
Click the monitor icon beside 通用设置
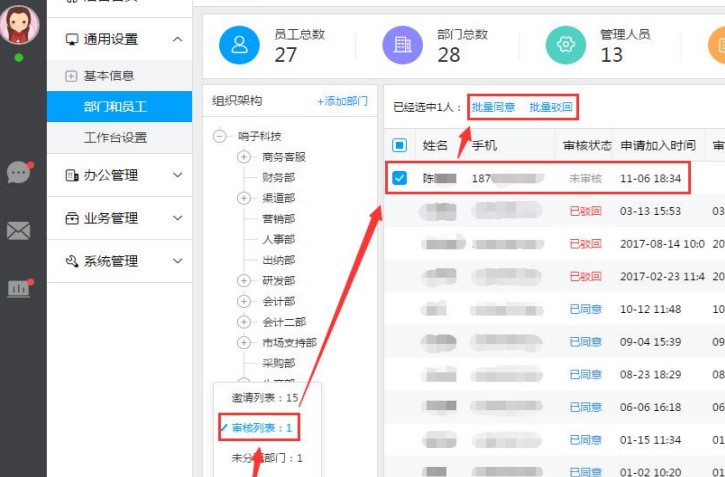click(x=72, y=39)
